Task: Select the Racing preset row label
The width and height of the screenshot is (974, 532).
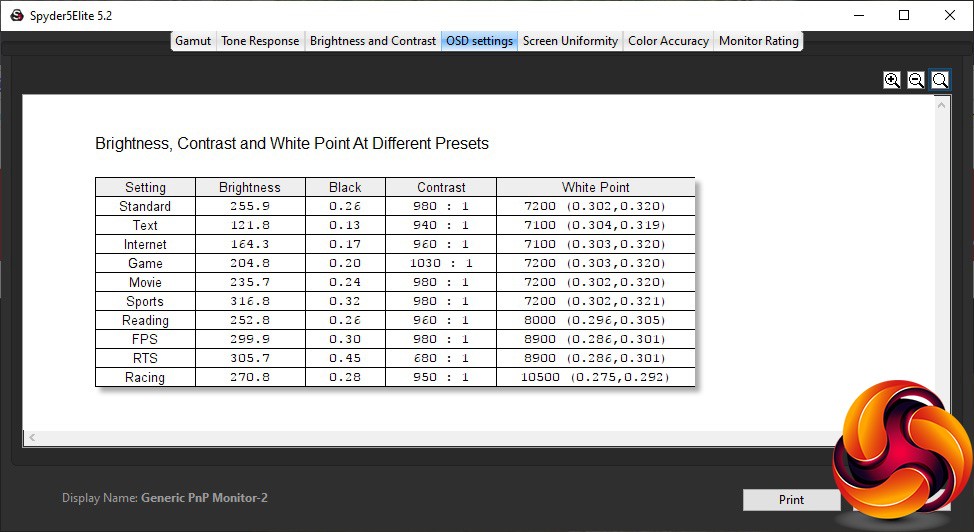Action: (x=145, y=377)
